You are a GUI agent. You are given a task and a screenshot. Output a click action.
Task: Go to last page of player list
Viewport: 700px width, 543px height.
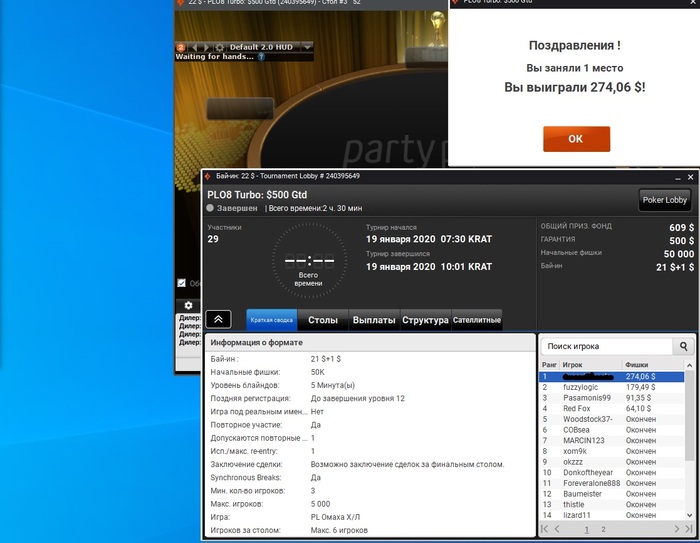689,529
